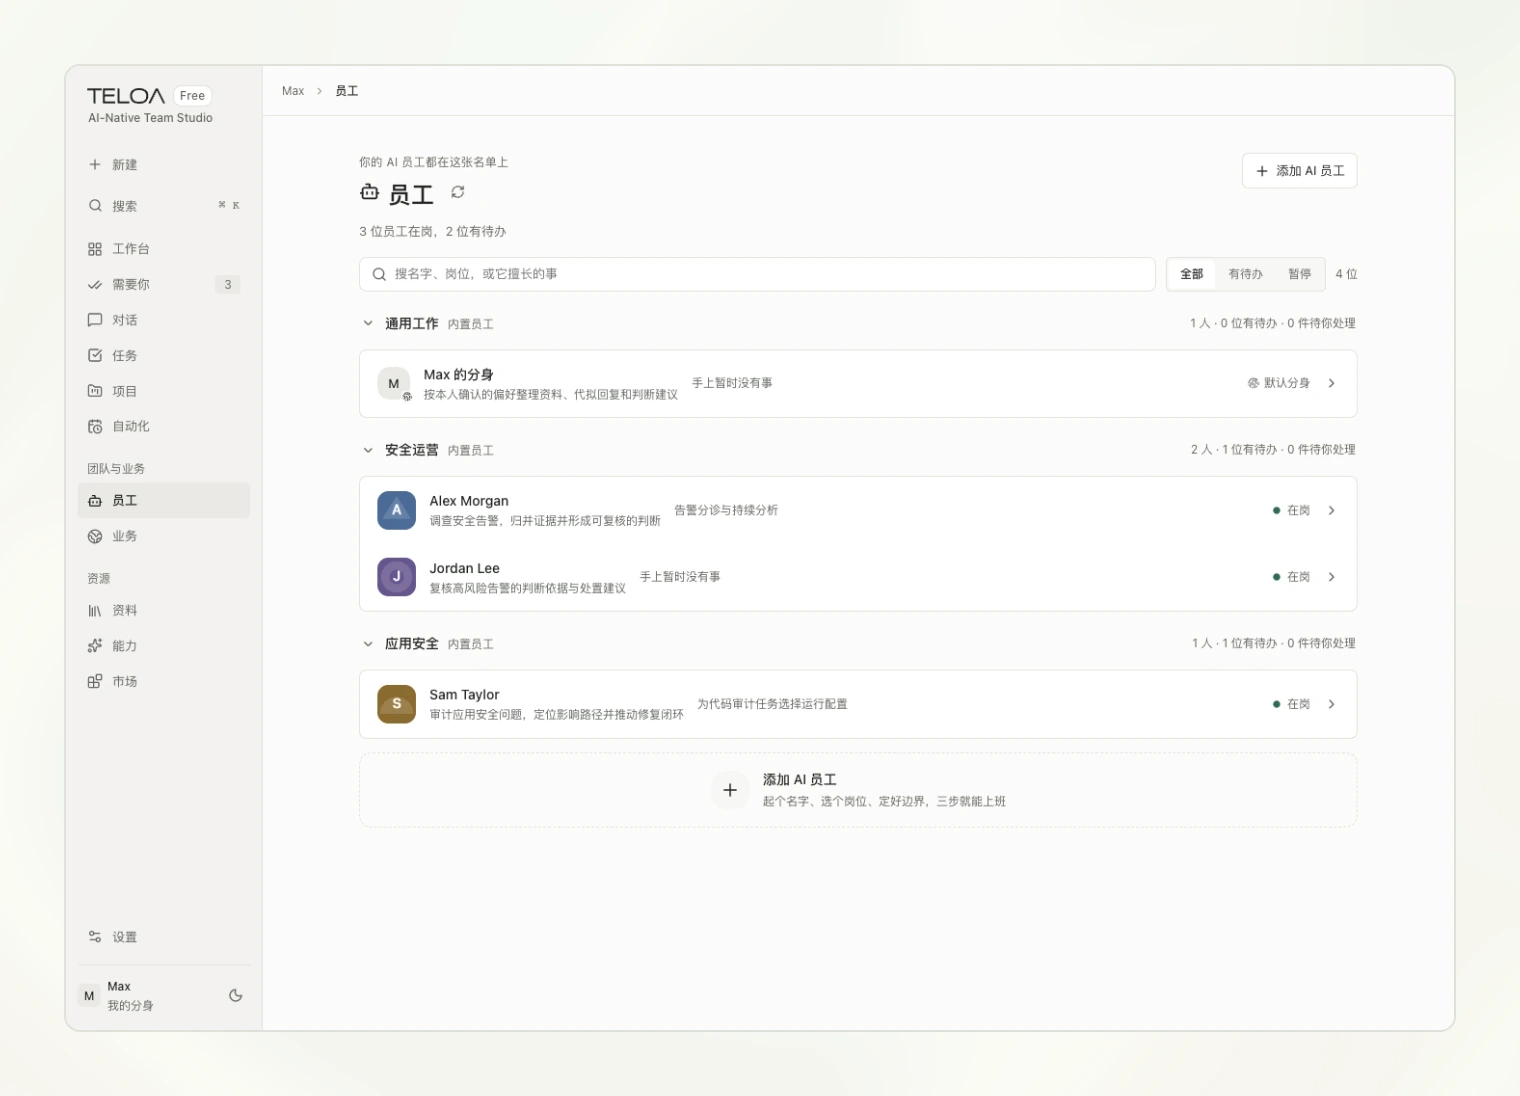This screenshot has height=1096, width=1520.
Task: Click the 默认分身 label
Action: tap(1279, 383)
